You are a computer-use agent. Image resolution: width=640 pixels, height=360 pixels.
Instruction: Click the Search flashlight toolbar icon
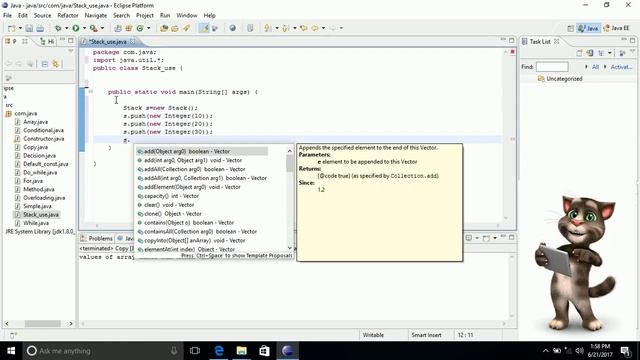click(187, 28)
